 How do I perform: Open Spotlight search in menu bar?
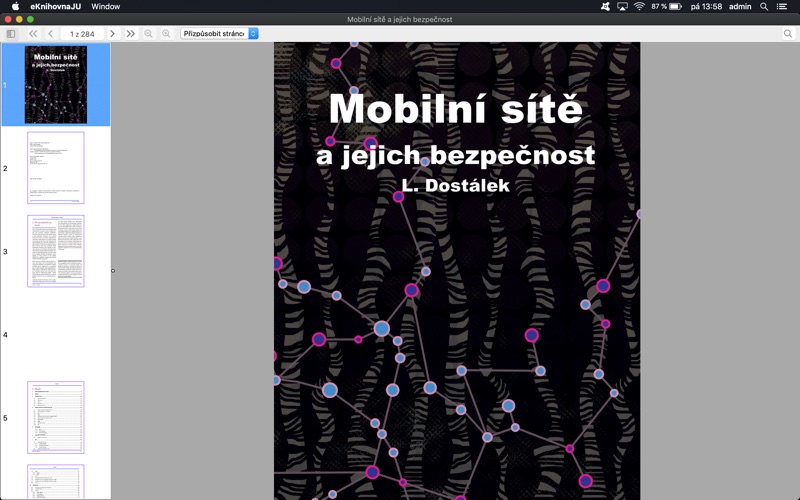pyautogui.click(x=764, y=7)
